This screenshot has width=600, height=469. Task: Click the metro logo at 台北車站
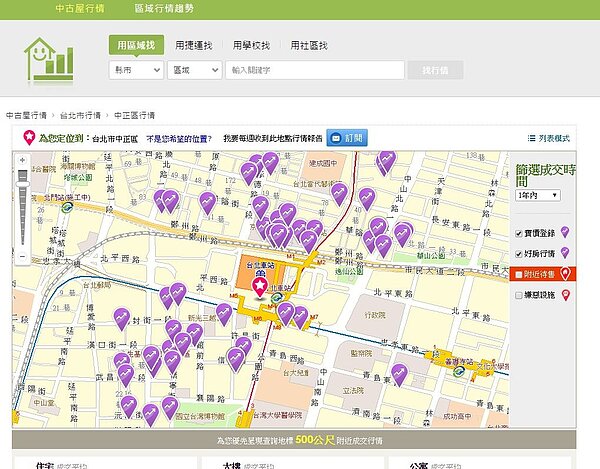(277, 297)
